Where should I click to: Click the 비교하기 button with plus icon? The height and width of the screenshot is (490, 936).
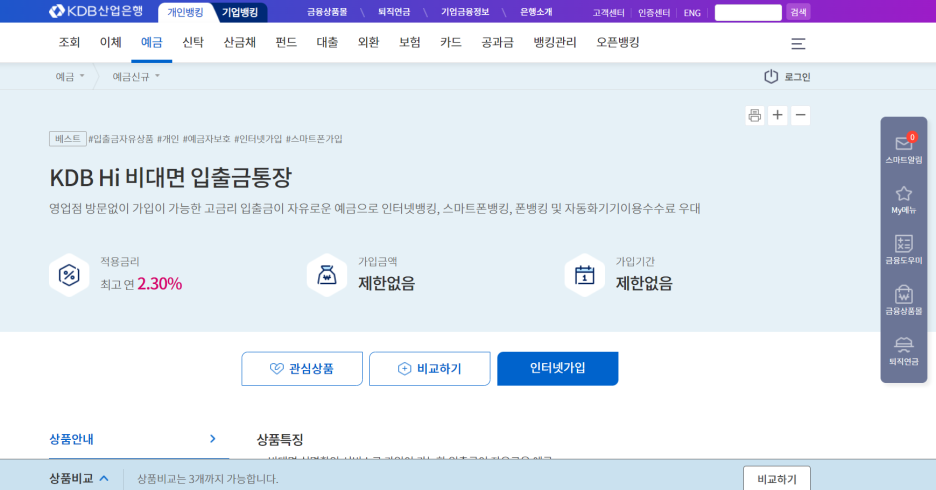pyautogui.click(x=430, y=369)
